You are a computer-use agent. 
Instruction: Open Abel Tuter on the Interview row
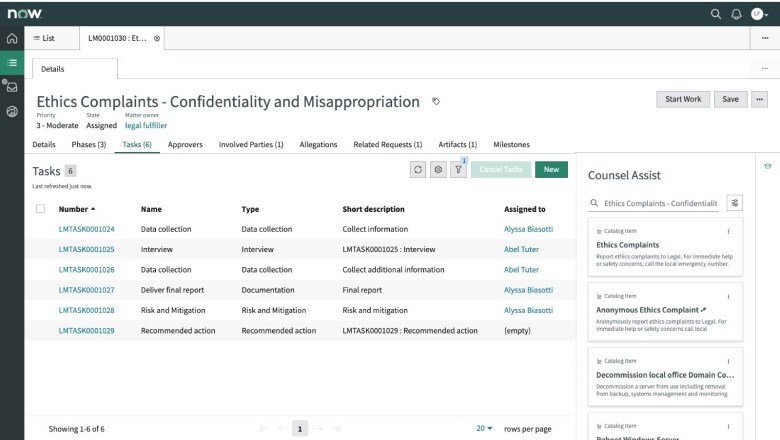click(521, 250)
